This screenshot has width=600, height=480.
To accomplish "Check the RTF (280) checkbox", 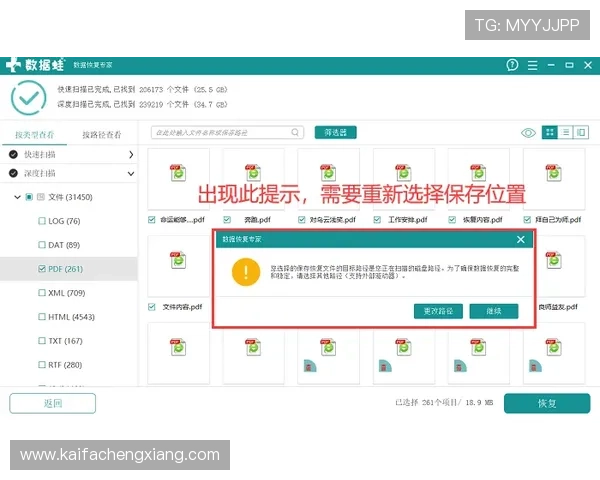I will (x=42, y=365).
